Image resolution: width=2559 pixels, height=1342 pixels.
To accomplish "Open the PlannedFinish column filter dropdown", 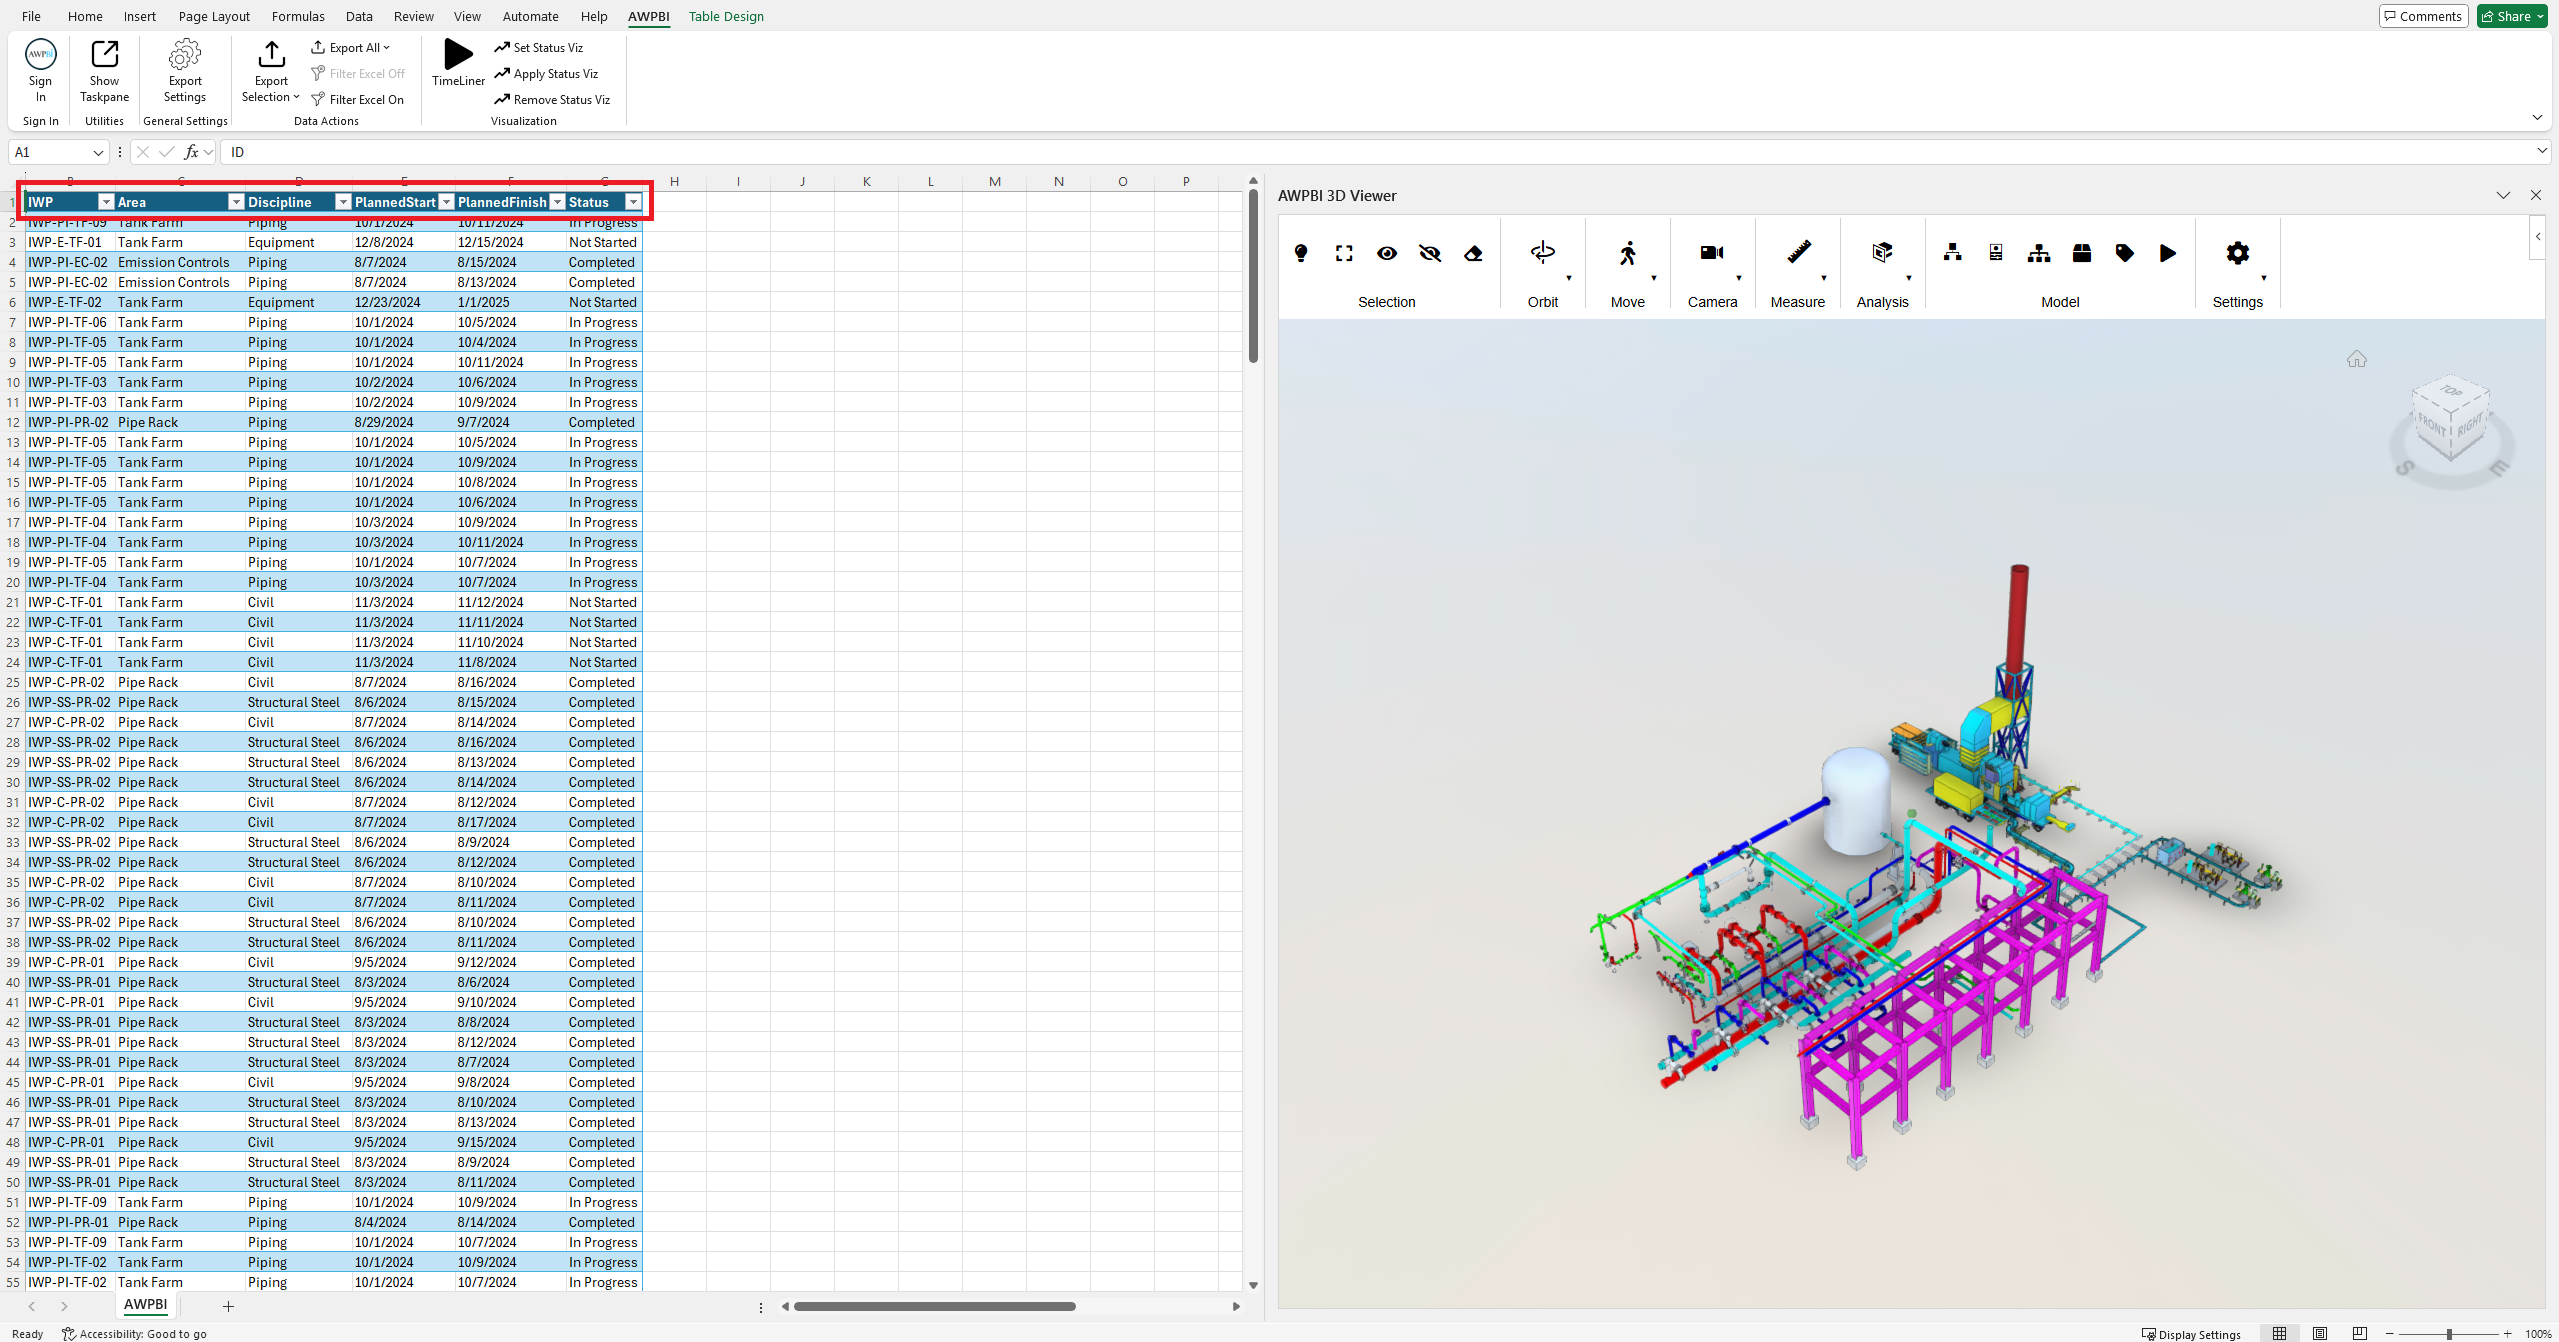I will coord(558,202).
